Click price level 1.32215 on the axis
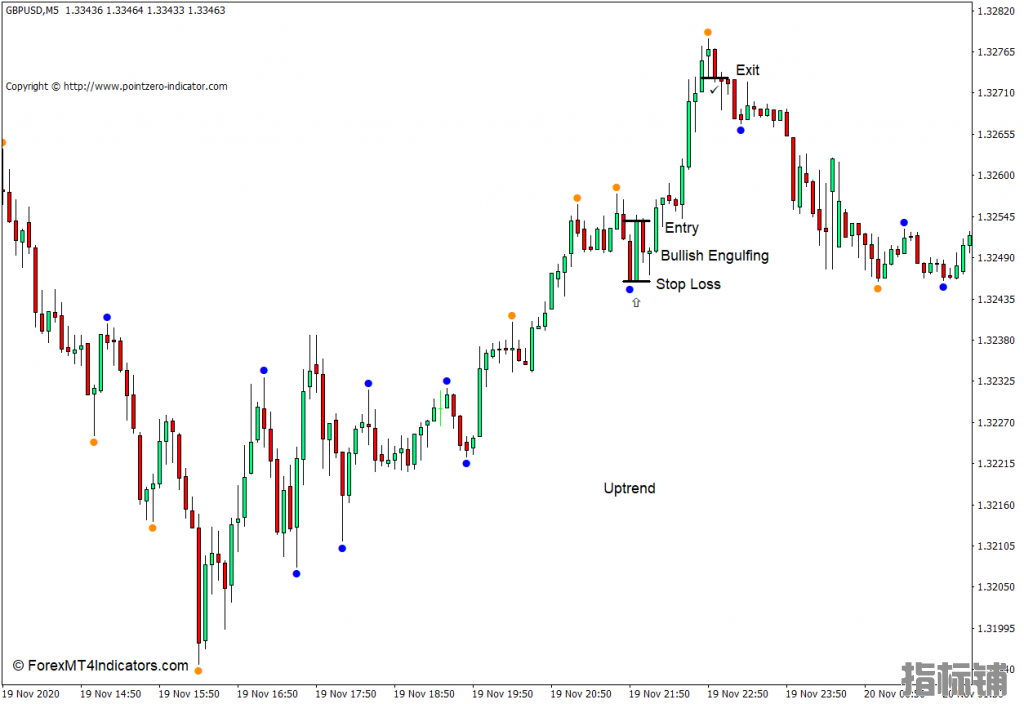 click(x=996, y=464)
